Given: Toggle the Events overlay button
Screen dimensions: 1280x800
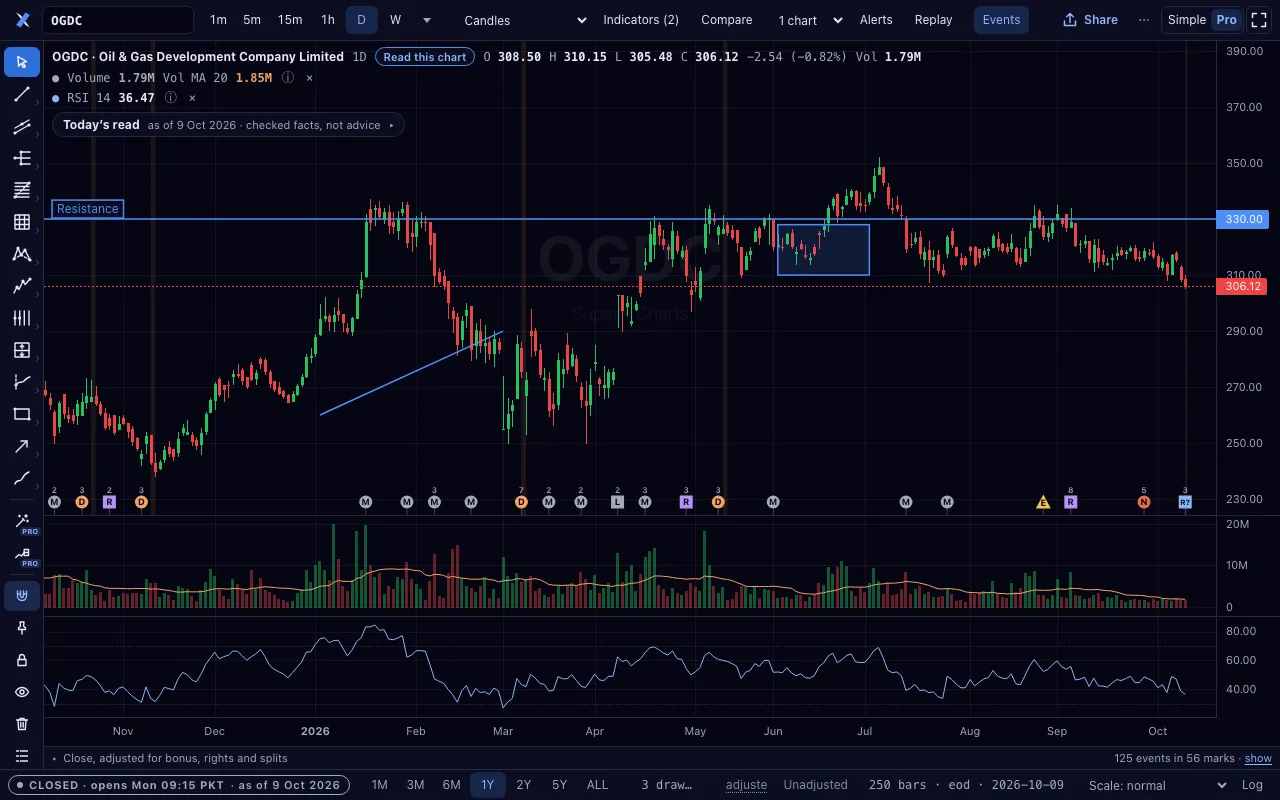Looking at the screenshot, I should 1001,20.
